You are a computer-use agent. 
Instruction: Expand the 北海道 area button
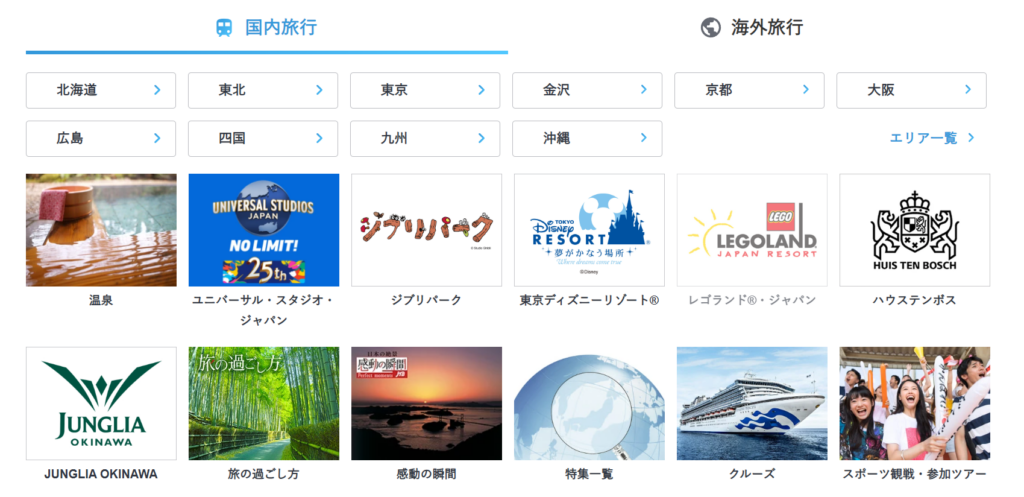click(x=101, y=90)
